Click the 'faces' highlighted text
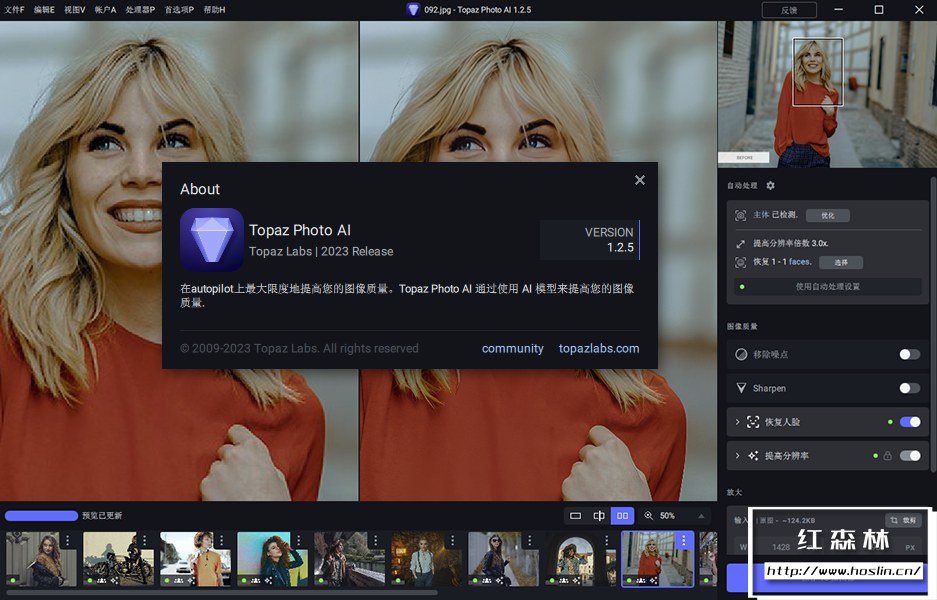The height and width of the screenshot is (600, 937). click(x=800, y=262)
